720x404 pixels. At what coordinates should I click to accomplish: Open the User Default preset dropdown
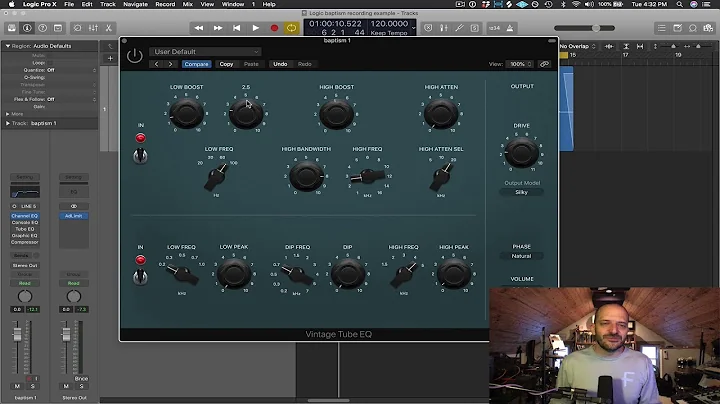click(205, 51)
